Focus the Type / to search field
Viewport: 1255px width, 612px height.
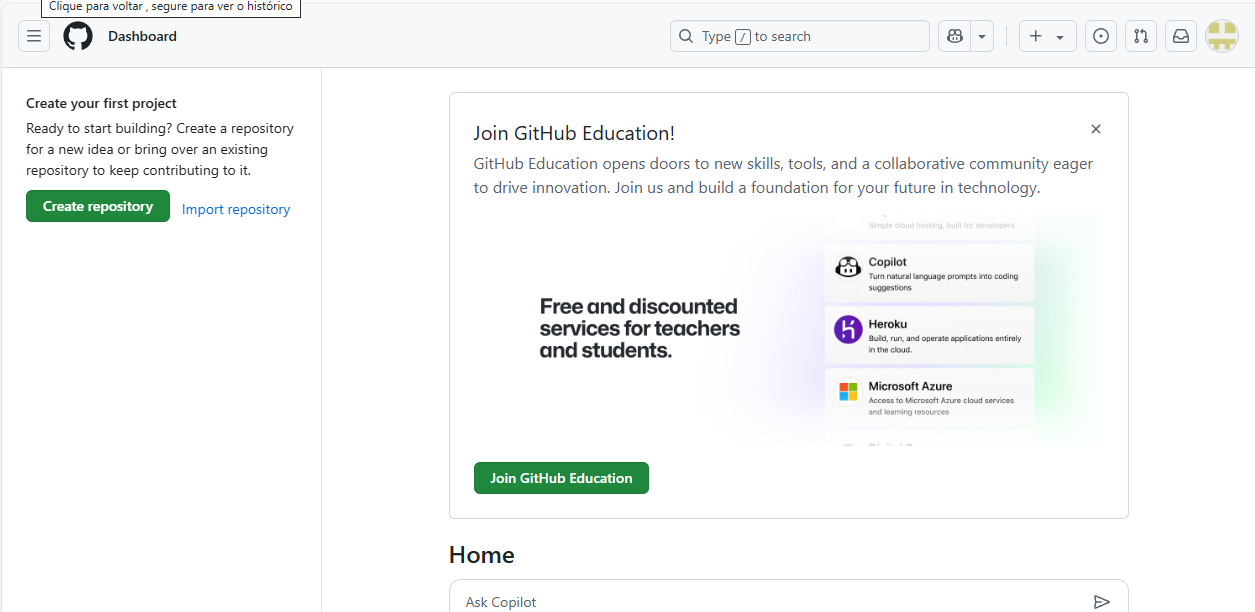[800, 36]
